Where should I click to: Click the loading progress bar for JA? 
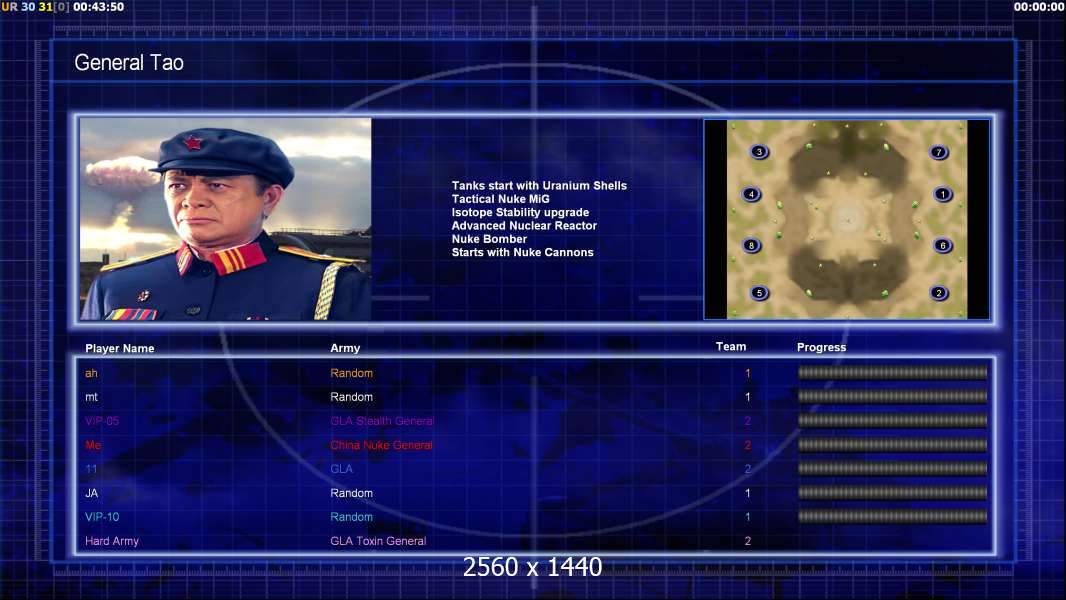893,493
